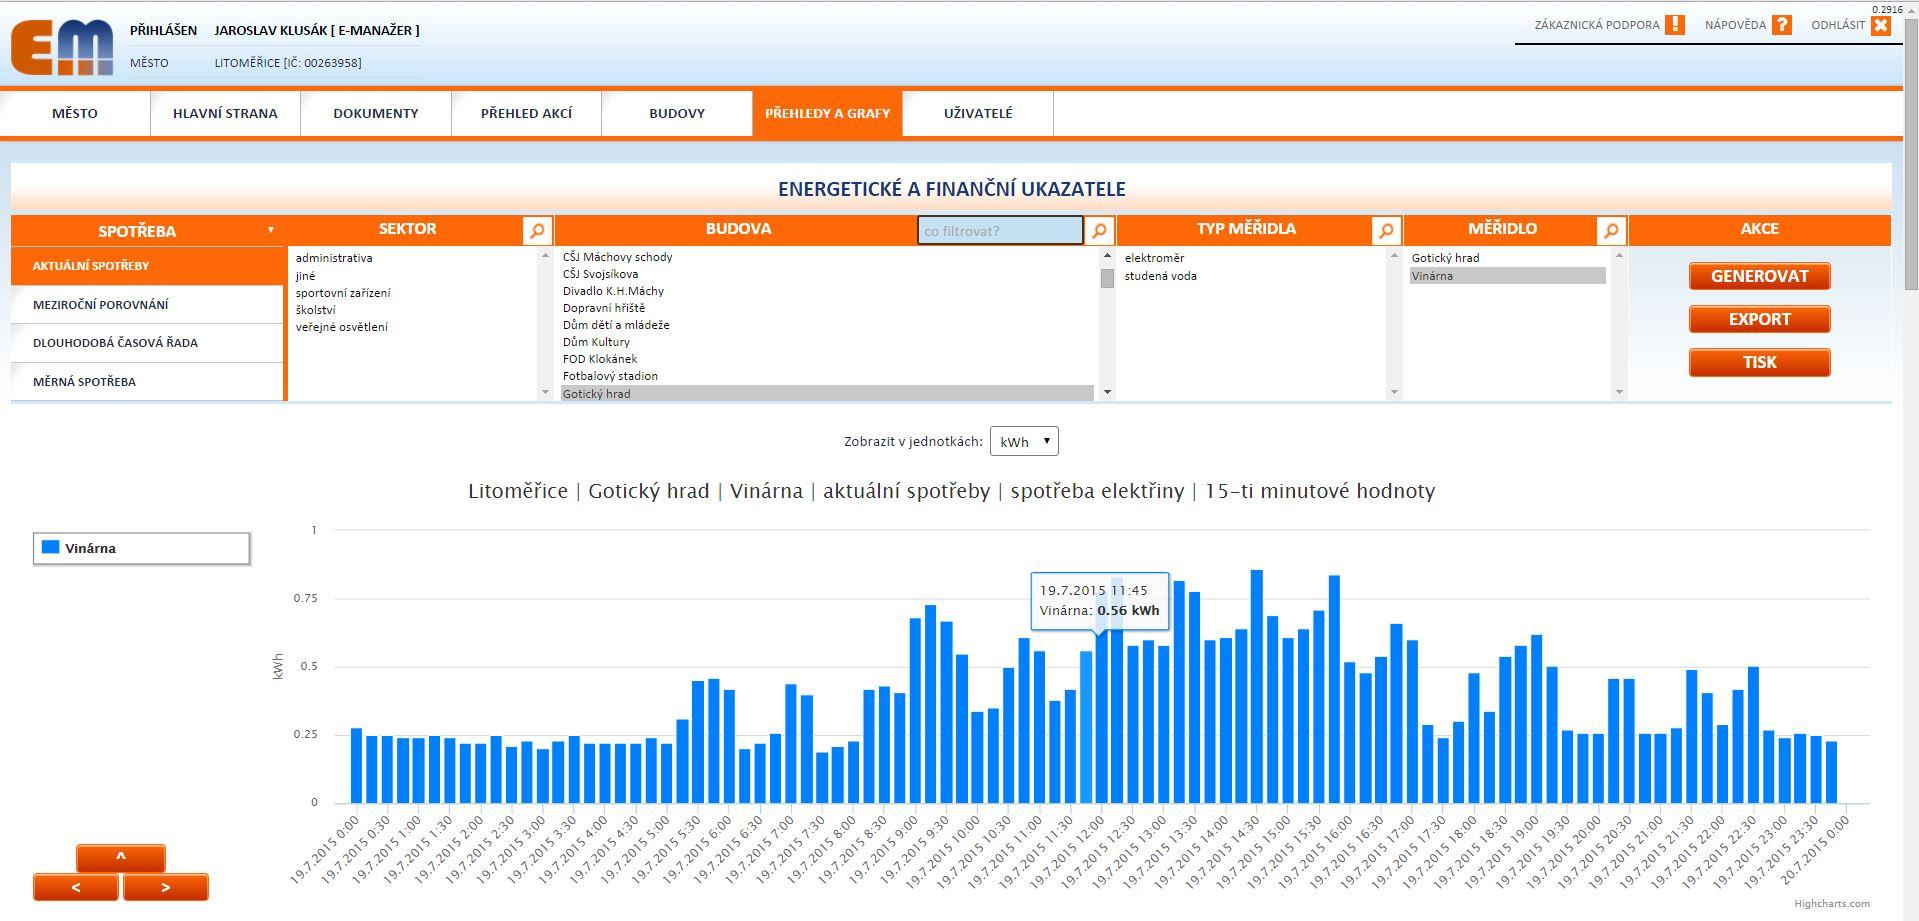Screen dimensions: 1919x921
Task: Select 'Gotický hrad' in BUDOVA list
Action: pyautogui.click(x=827, y=394)
